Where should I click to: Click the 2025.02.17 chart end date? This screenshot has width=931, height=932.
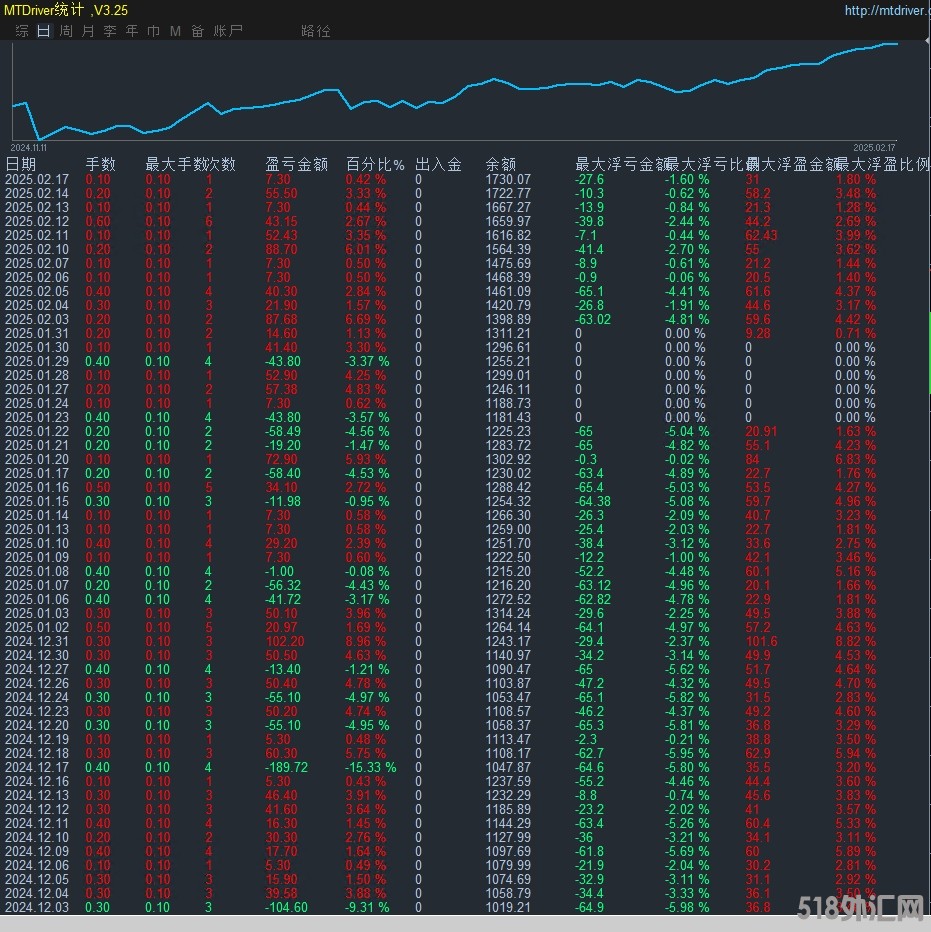pyautogui.click(x=874, y=147)
